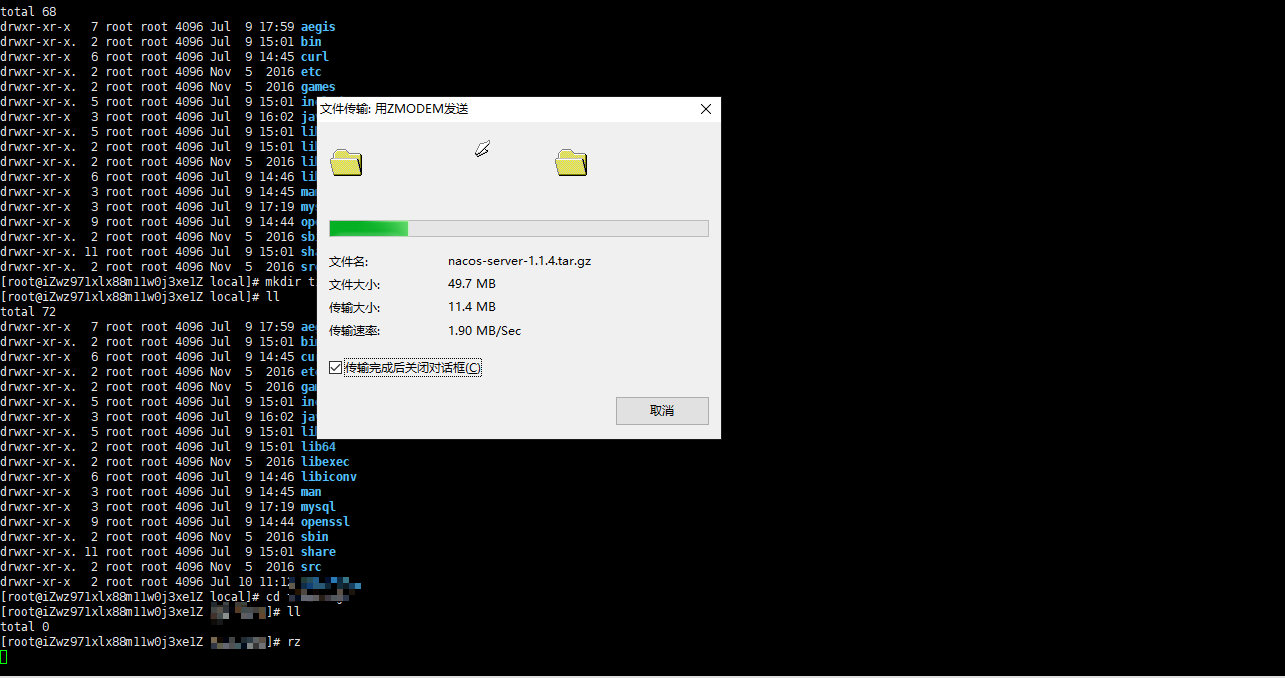This screenshot has width=1285, height=678.
Task: Click the destination open folder icon
Action: click(x=571, y=162)
